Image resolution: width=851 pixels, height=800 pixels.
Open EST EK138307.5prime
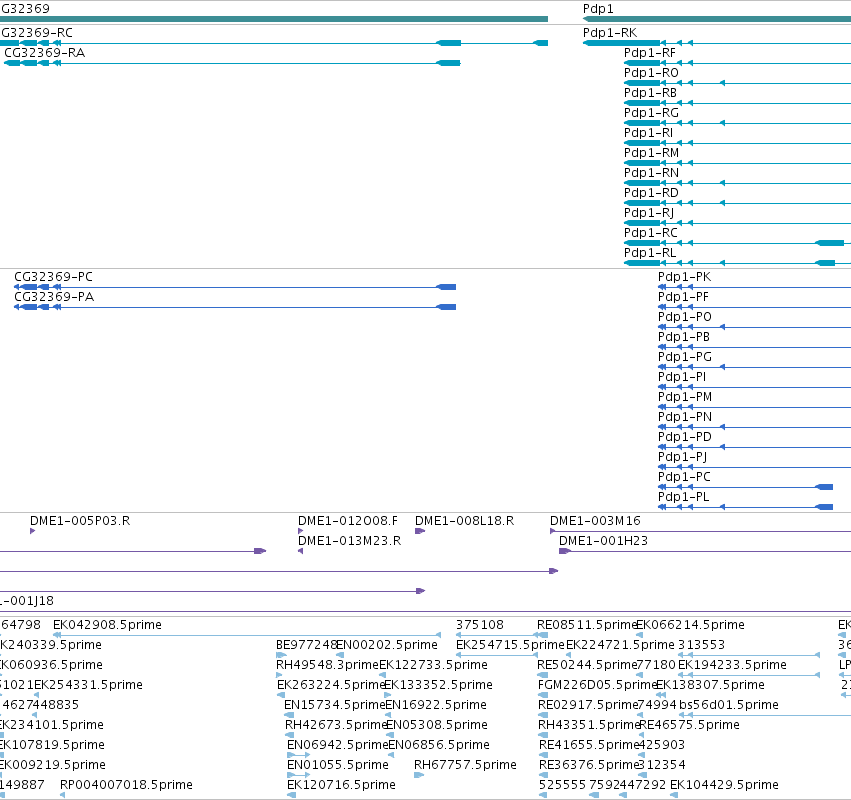[710, 685]
